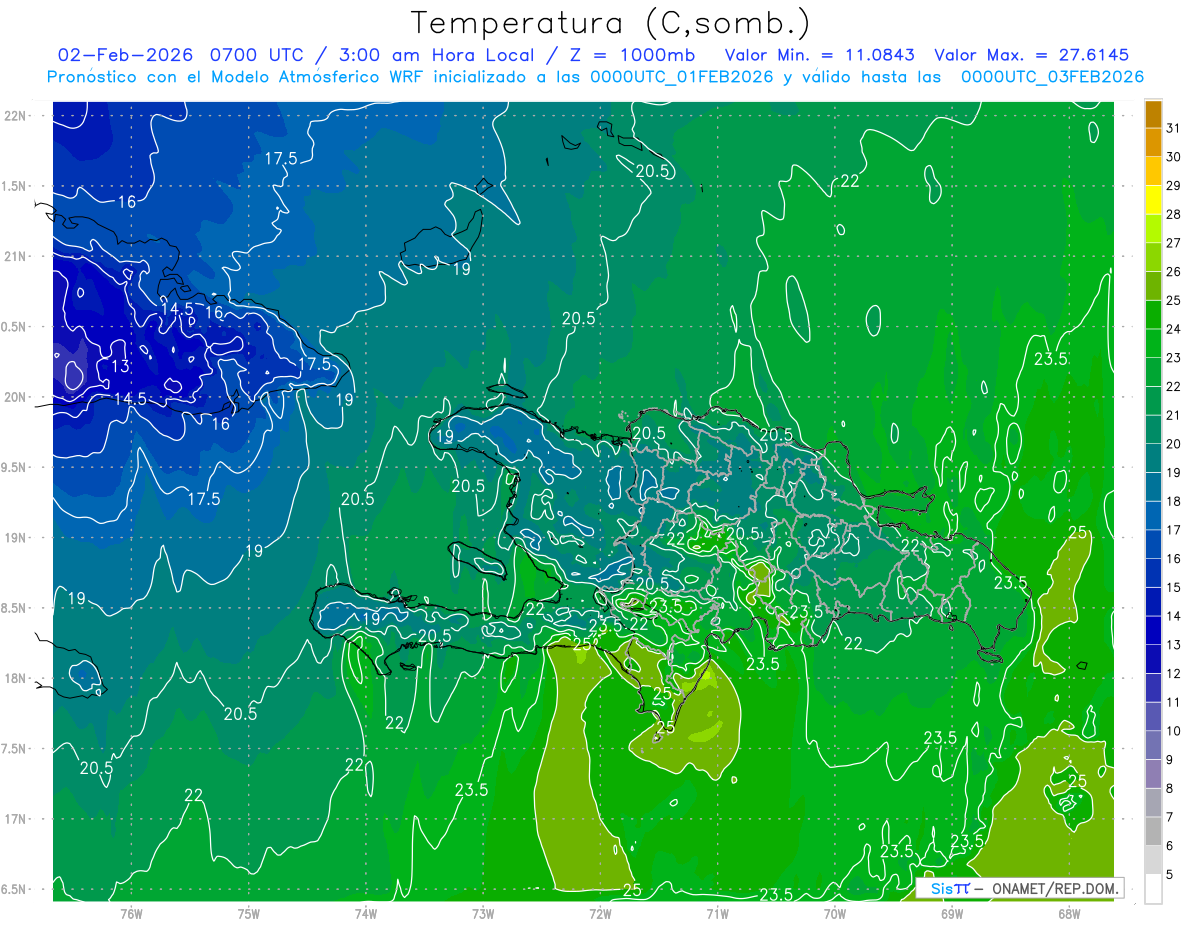The height and width of the screenshot is (927, 1200).
Task: Click the '74W' longitude axis label
Action: (x=366, y=913)
